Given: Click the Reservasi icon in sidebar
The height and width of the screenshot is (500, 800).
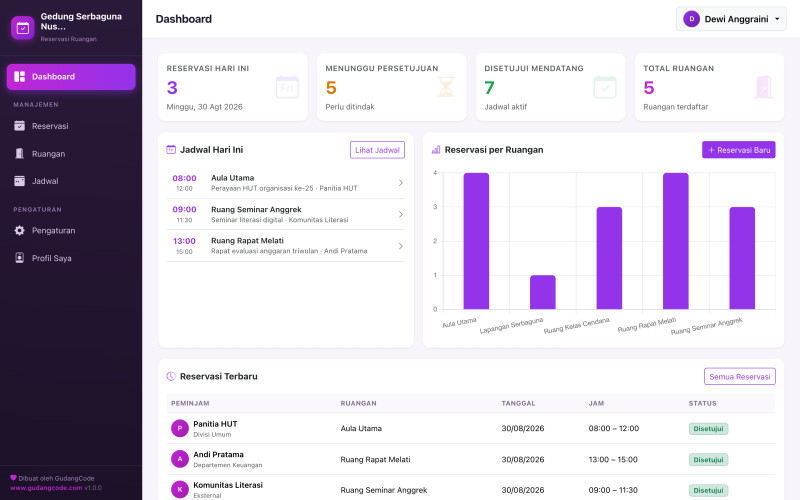Looking at the screenshot, I should point(19,126).
